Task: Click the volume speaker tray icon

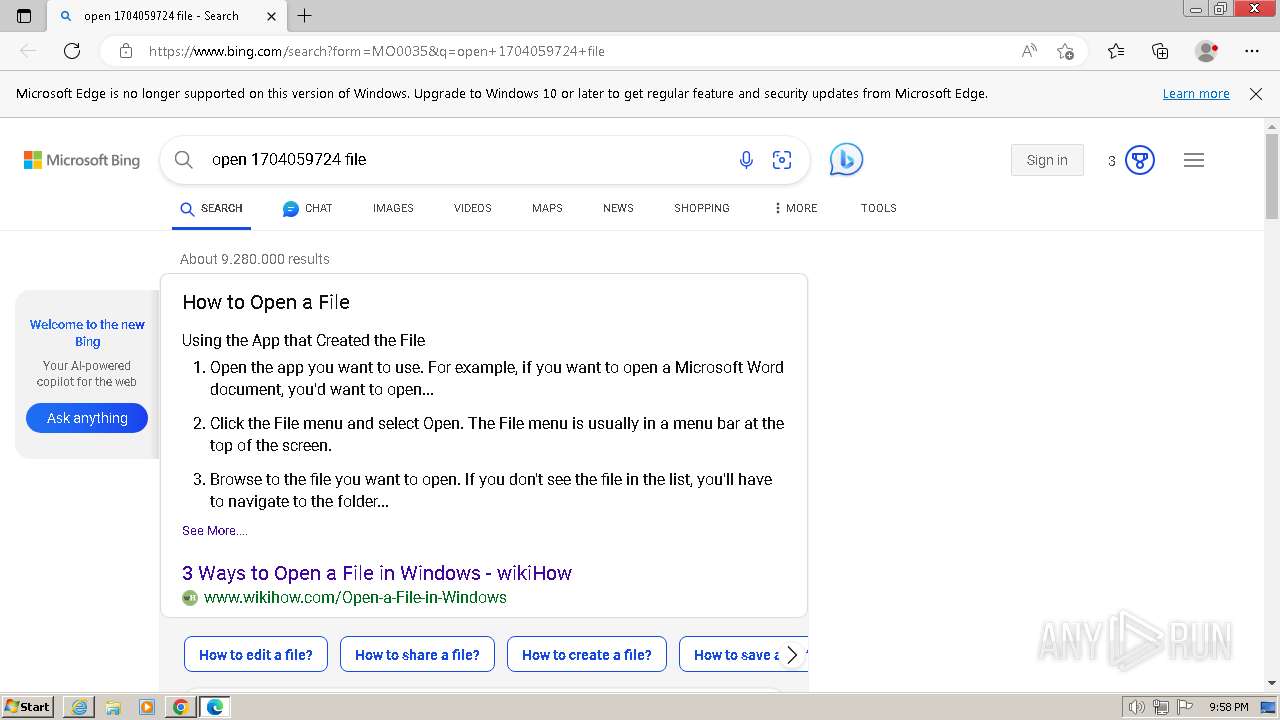Action: click(x=1136, y=707)
